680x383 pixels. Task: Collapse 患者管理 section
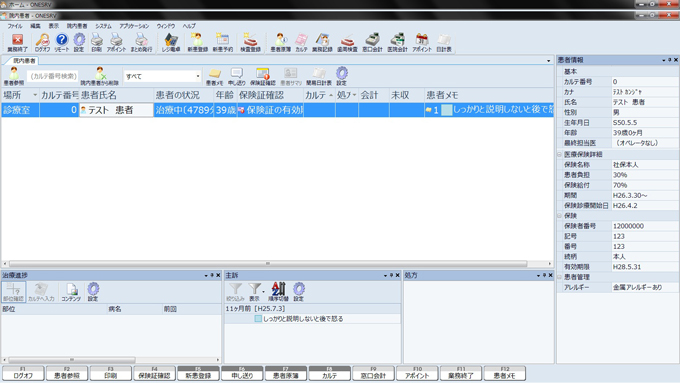click(559, 277)
